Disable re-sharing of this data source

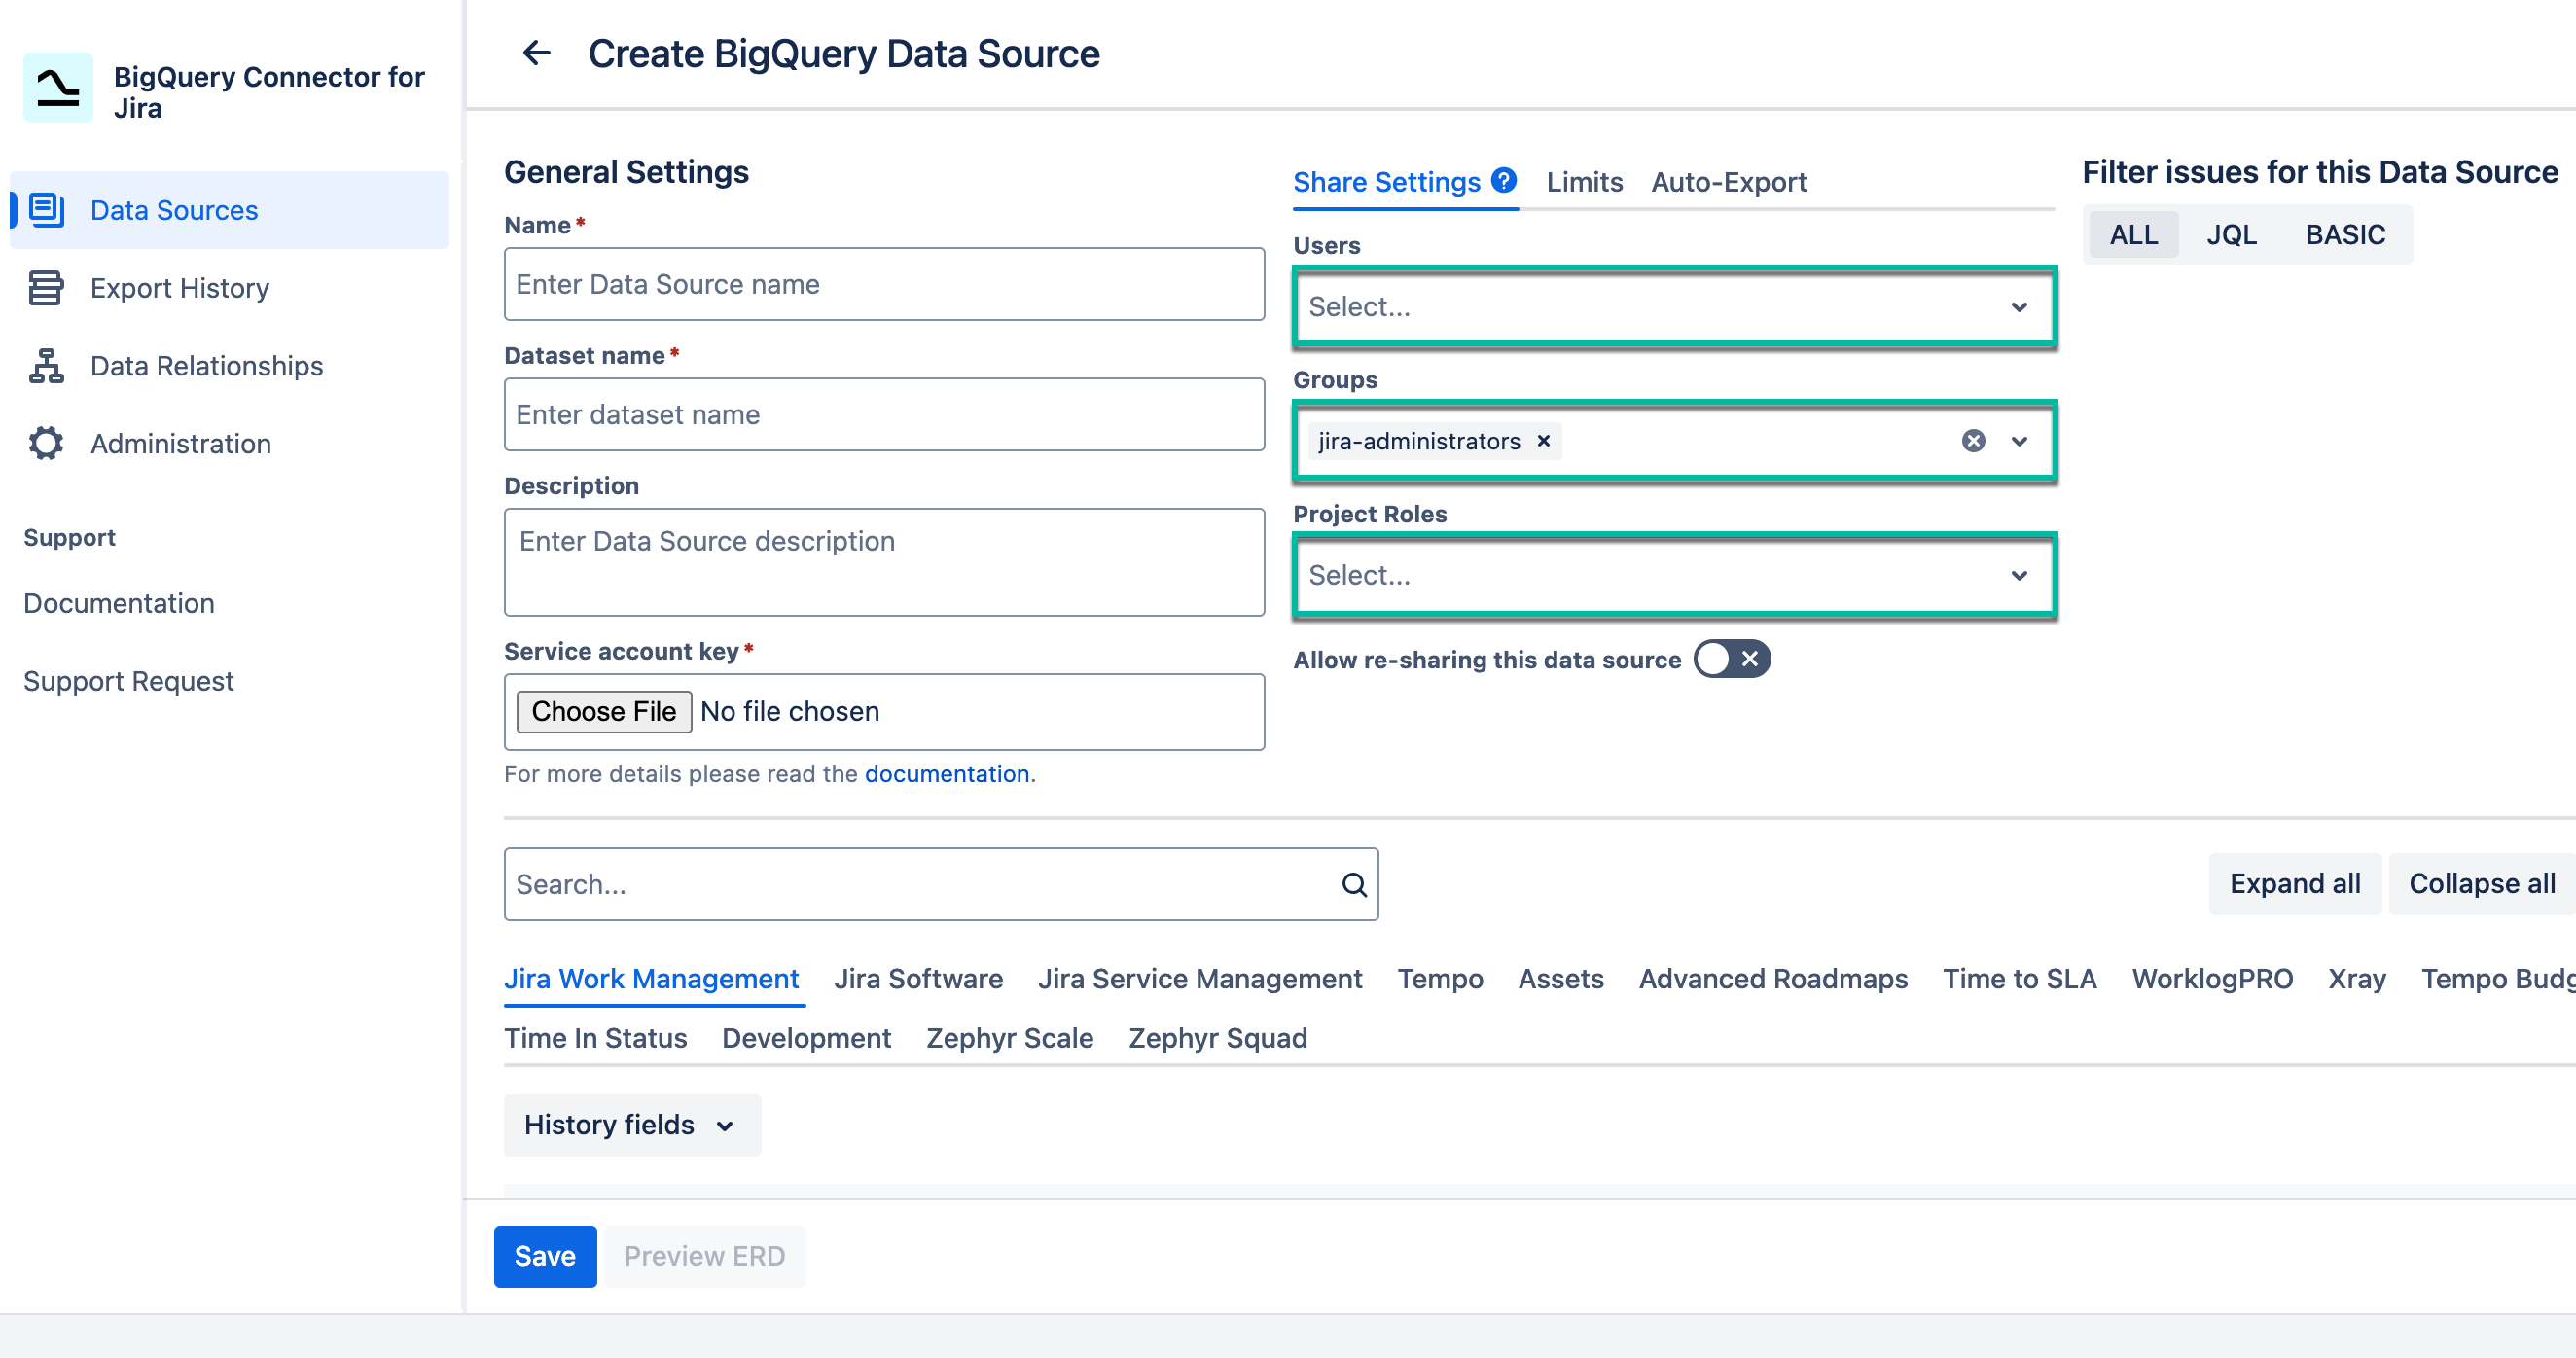pos(1731,659)
